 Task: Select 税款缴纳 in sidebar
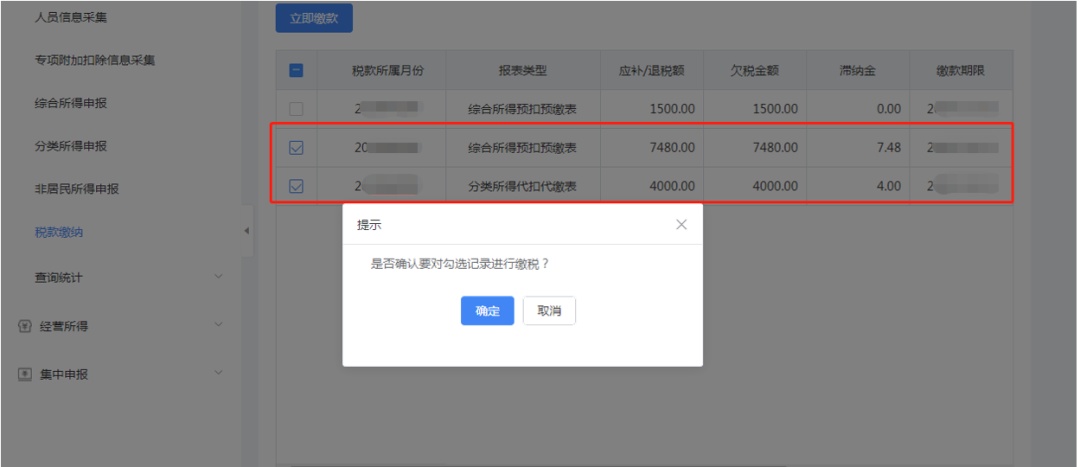pos(59,233)
